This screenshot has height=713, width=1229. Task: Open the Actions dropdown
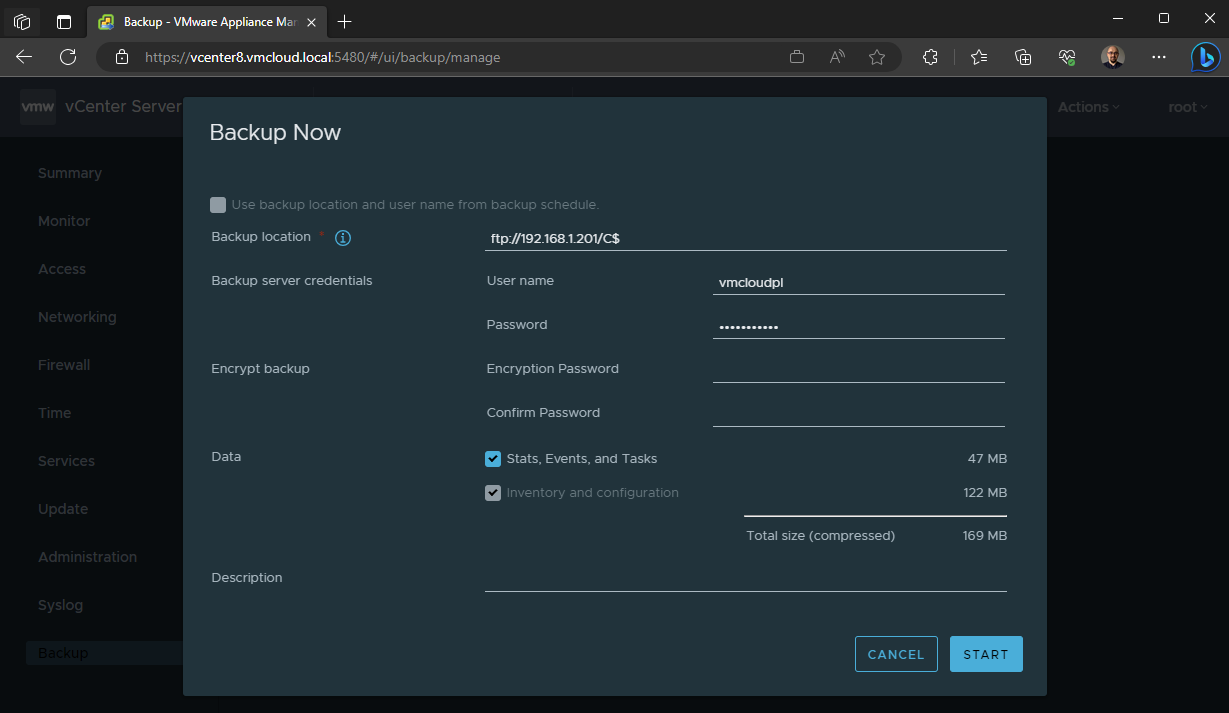pos(1088,106)
